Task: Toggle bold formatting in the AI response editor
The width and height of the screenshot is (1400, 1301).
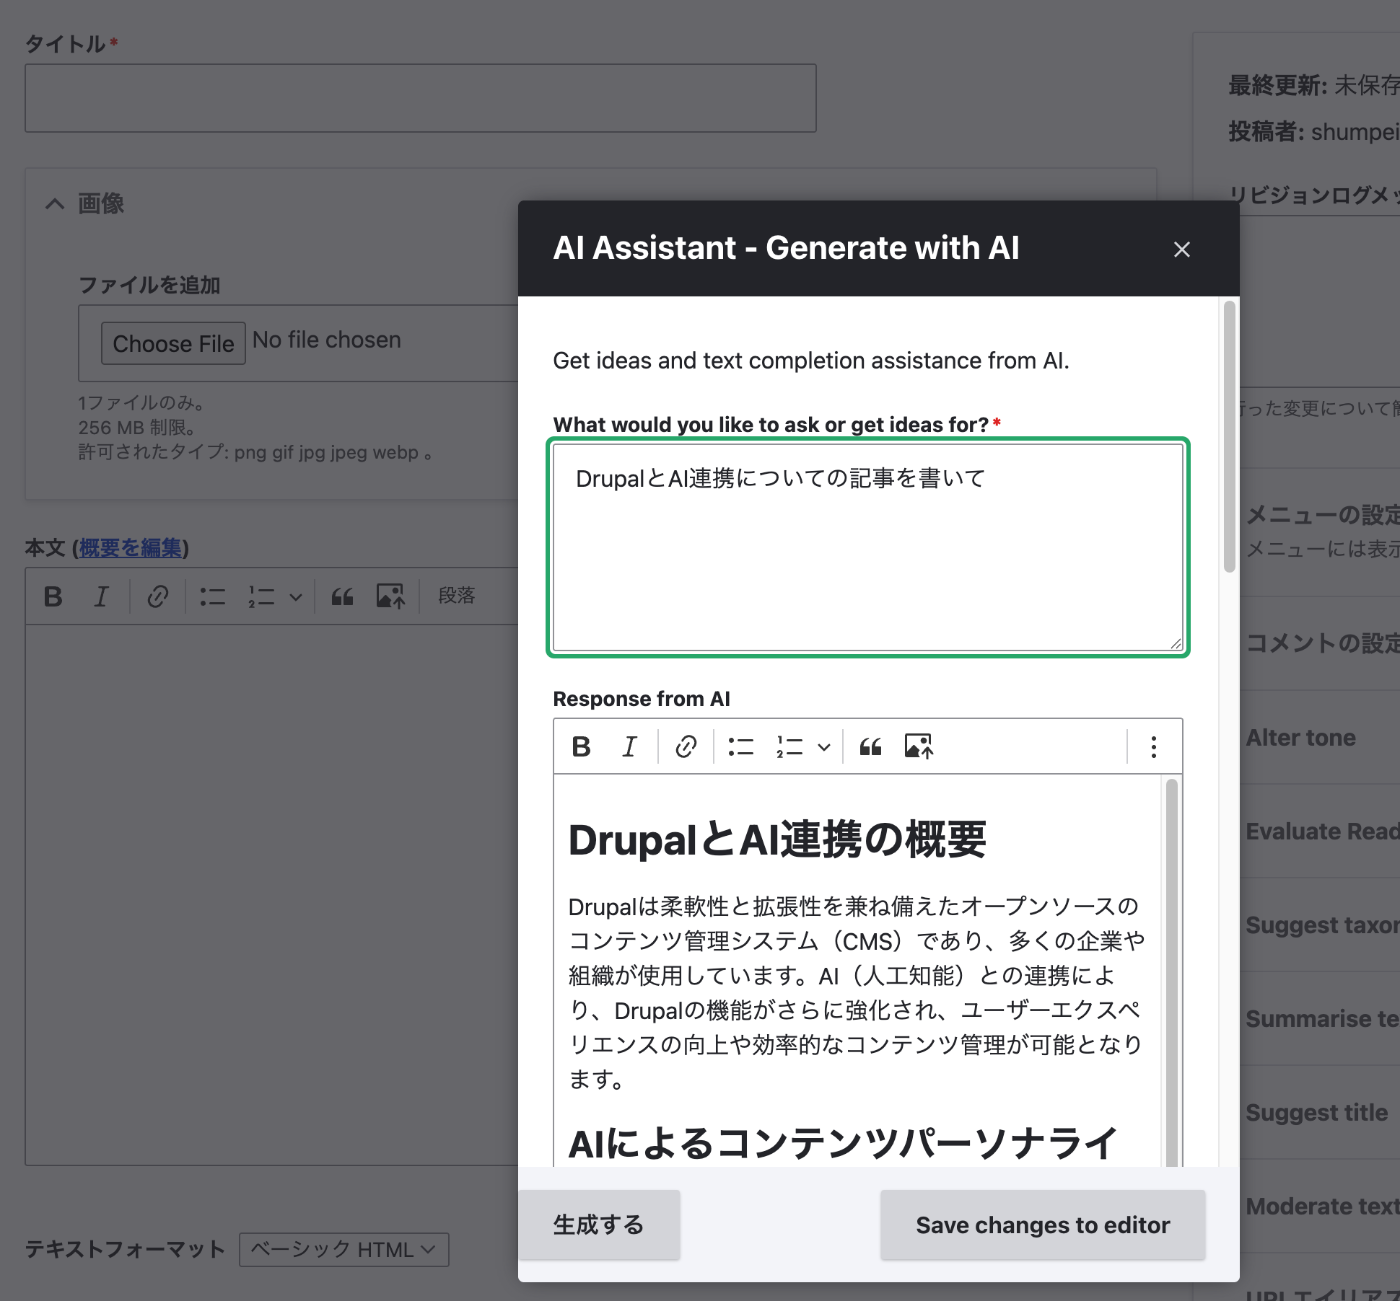Action: pyautogui.click(x=580, y=746)
